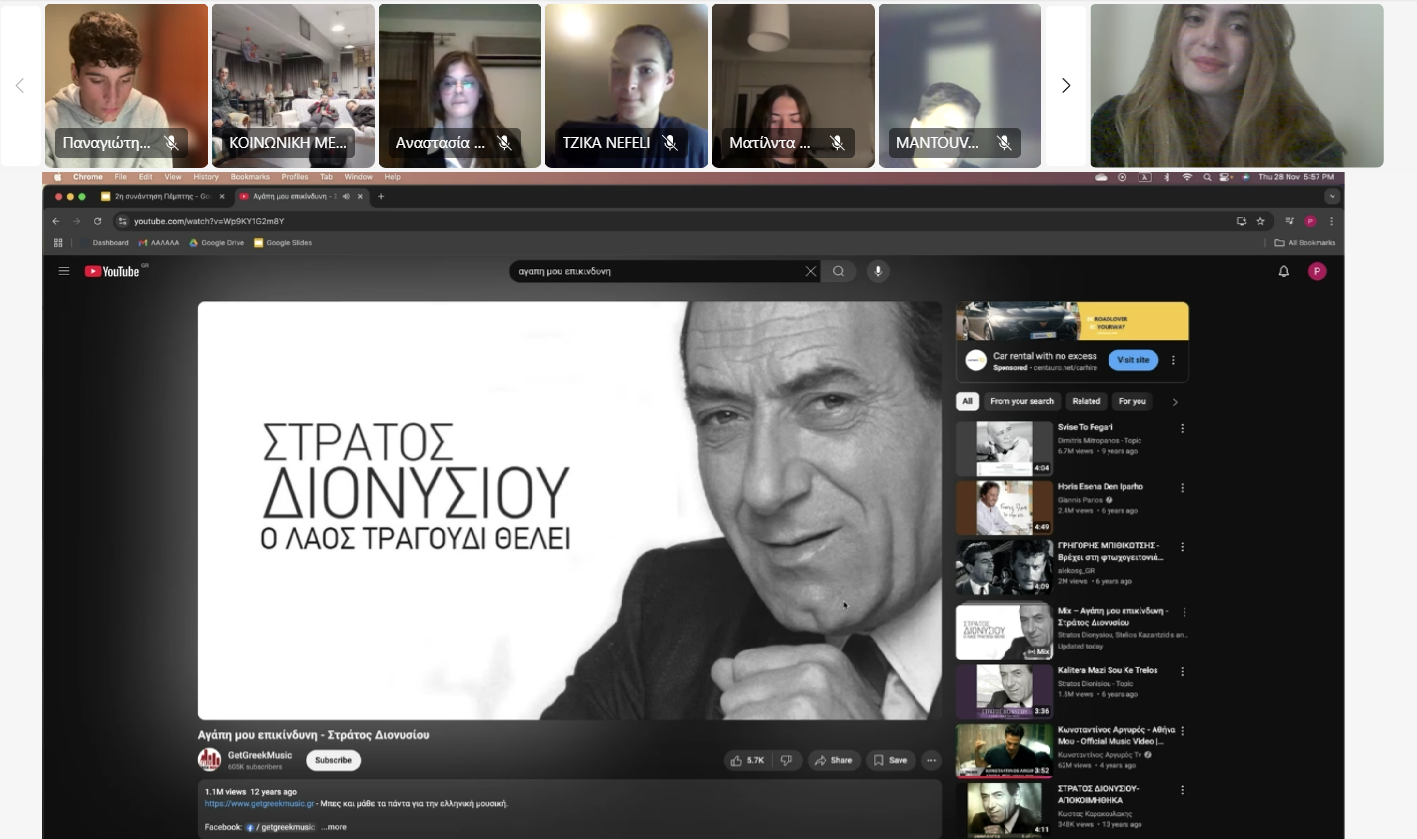Click the main Στράτος Διονυσίου video player

(570, 510)
